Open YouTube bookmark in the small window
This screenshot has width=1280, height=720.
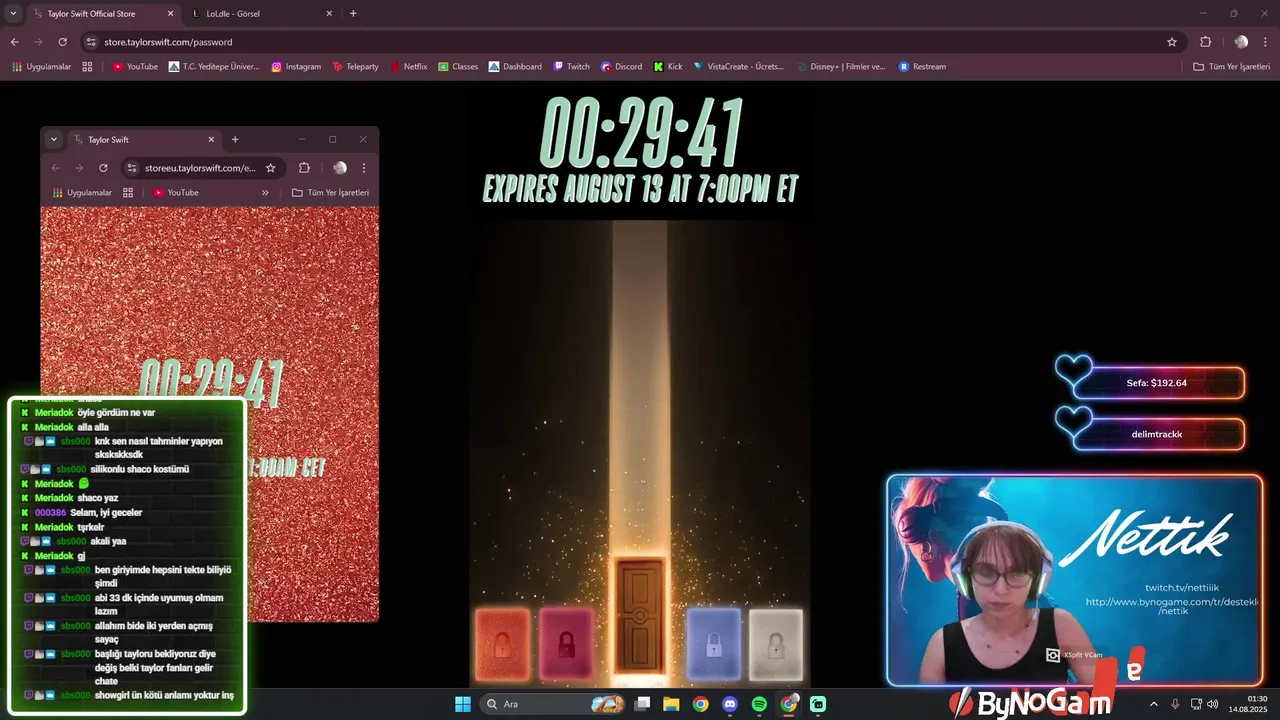click(x=176, y=193)
